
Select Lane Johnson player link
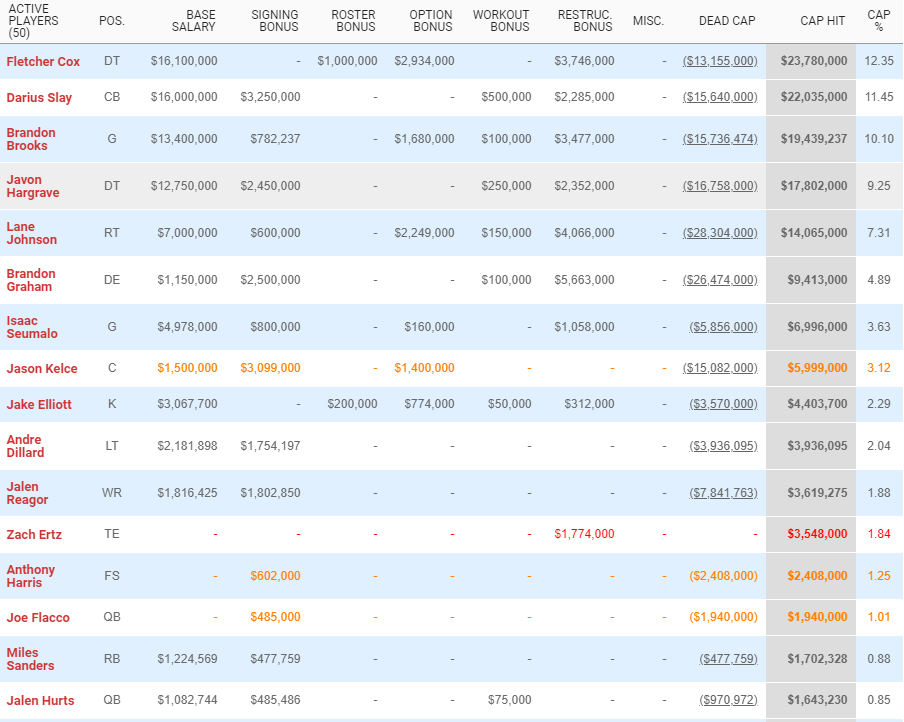click(x=32, y=233)
